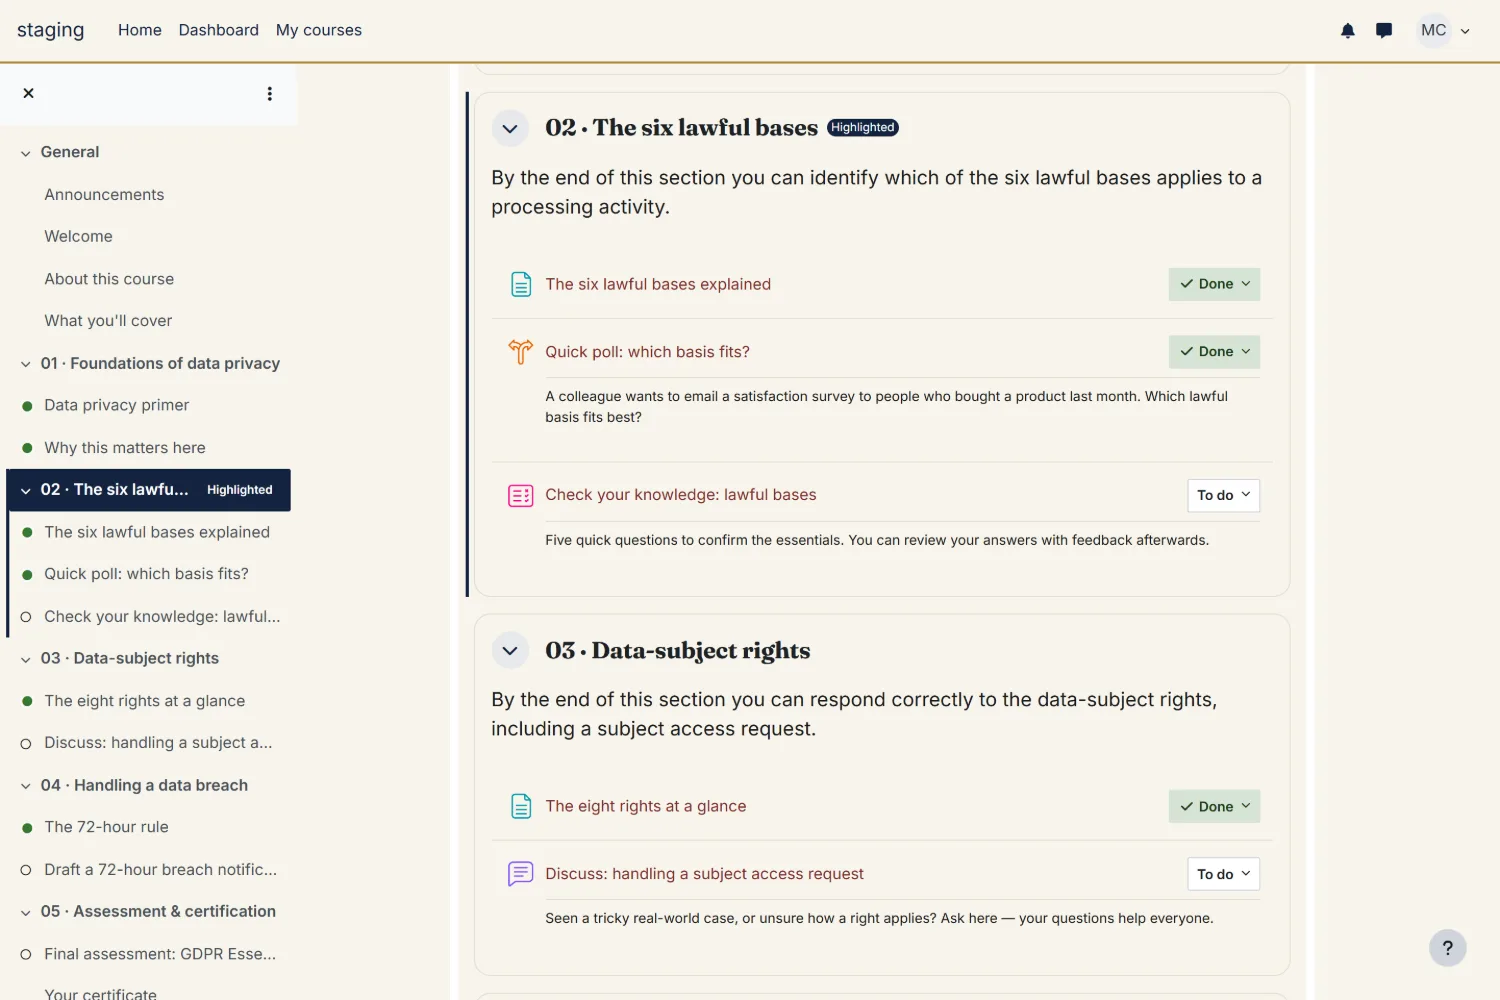Select About this course in the course index
The width and height of the screenshot is (1500, 1000).
click(x=109, y=279)
